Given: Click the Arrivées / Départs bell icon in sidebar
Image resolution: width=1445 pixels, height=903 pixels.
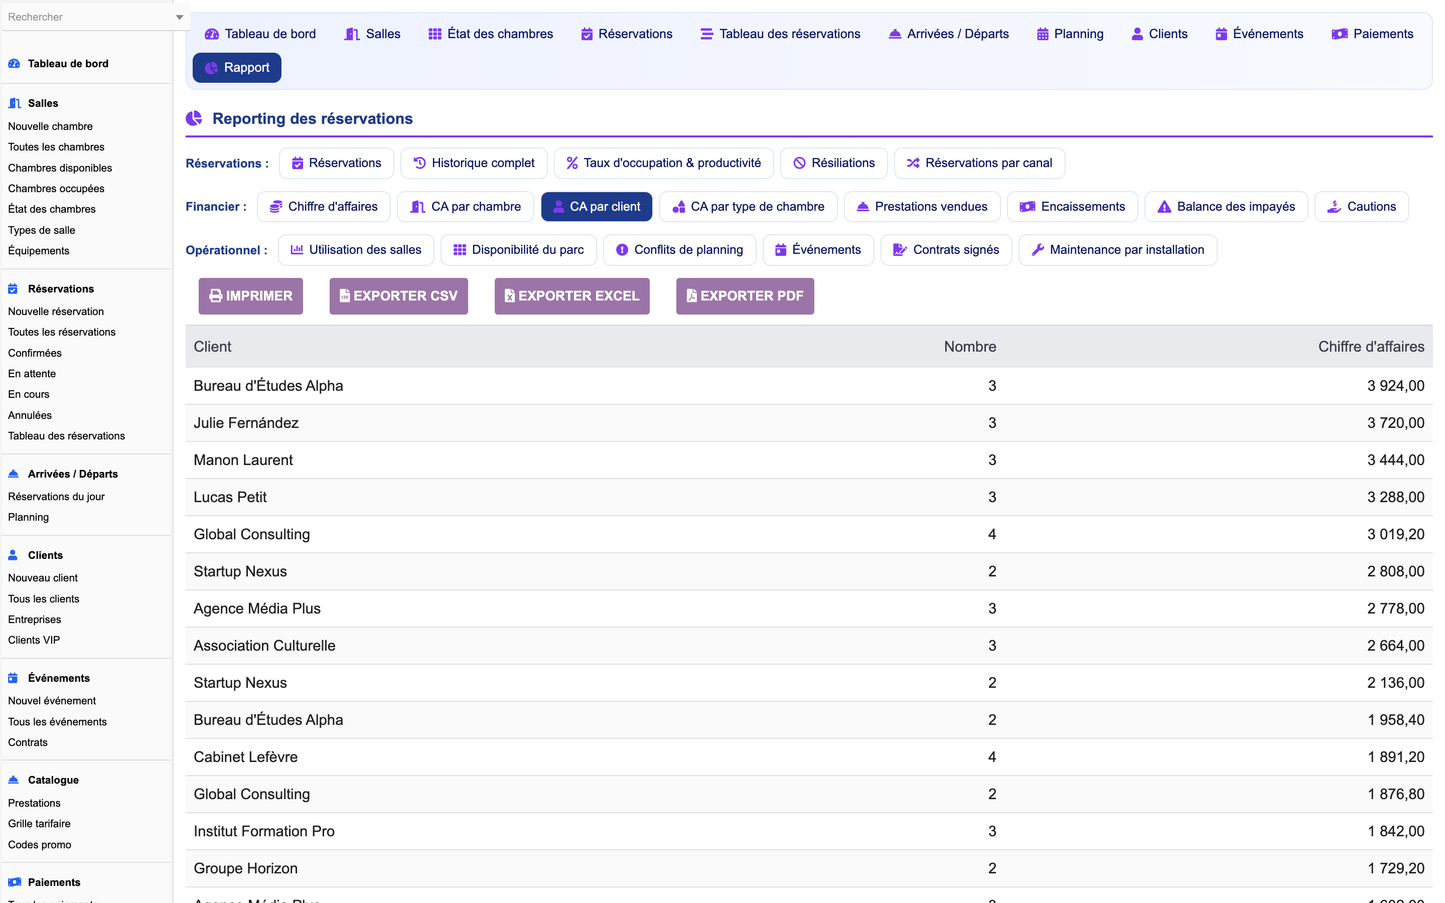Looking at the screenshot, I should pyautogui.click(x=14, y=474).
